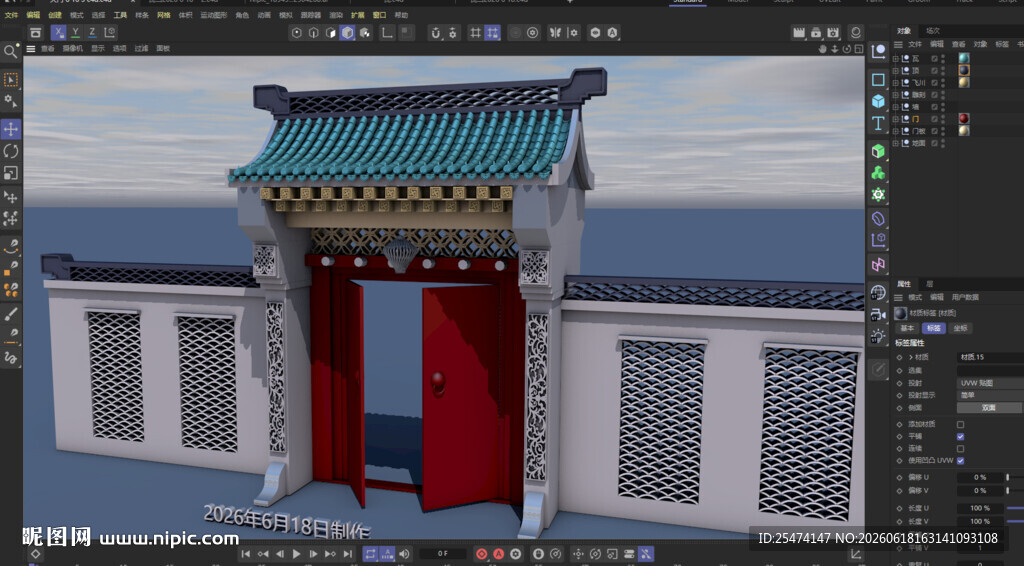
Task: Click the 基本 button in attributes
Action: click(907, 328)
